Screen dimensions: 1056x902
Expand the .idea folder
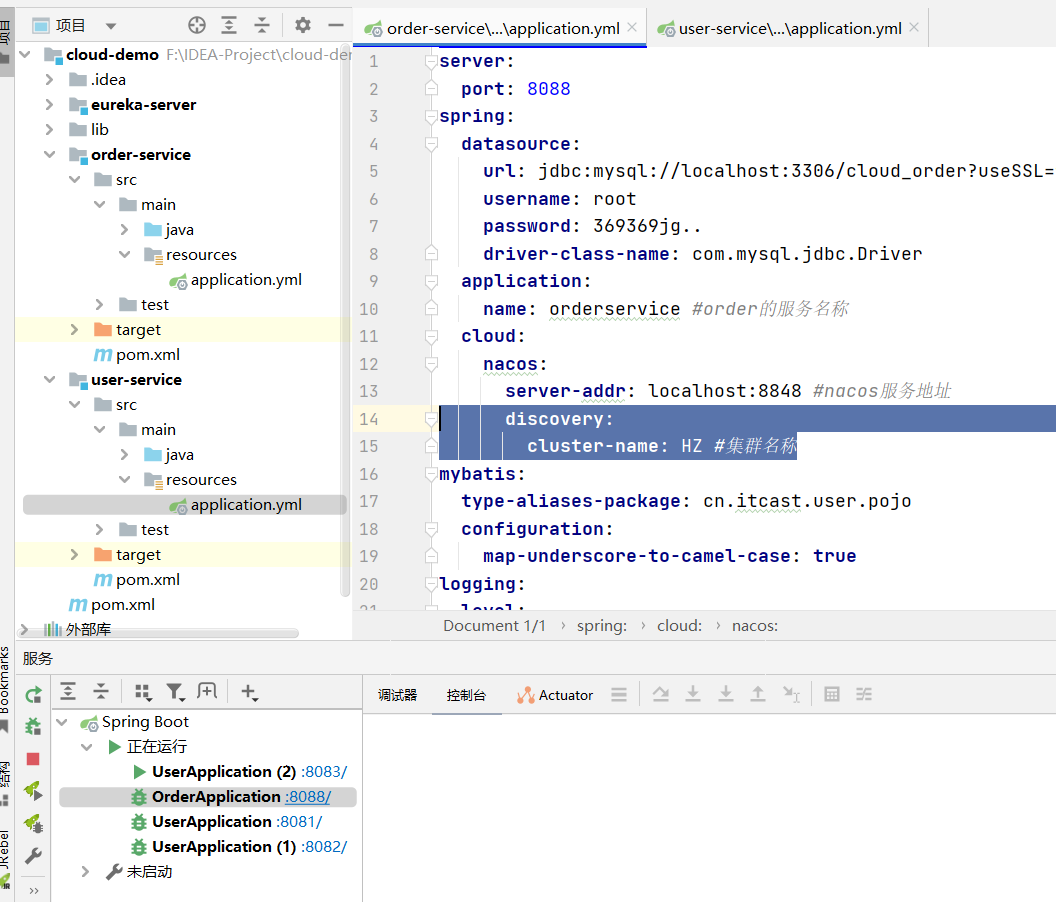coord(49,79)
